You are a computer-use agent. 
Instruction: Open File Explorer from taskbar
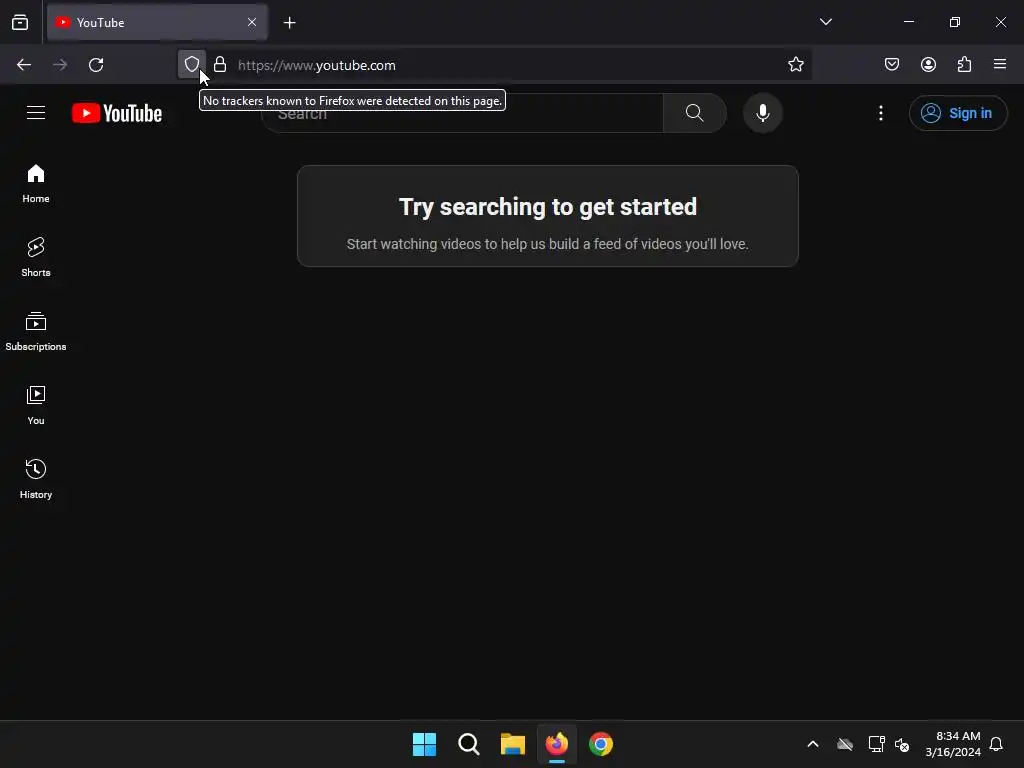[x=513, y=744]
